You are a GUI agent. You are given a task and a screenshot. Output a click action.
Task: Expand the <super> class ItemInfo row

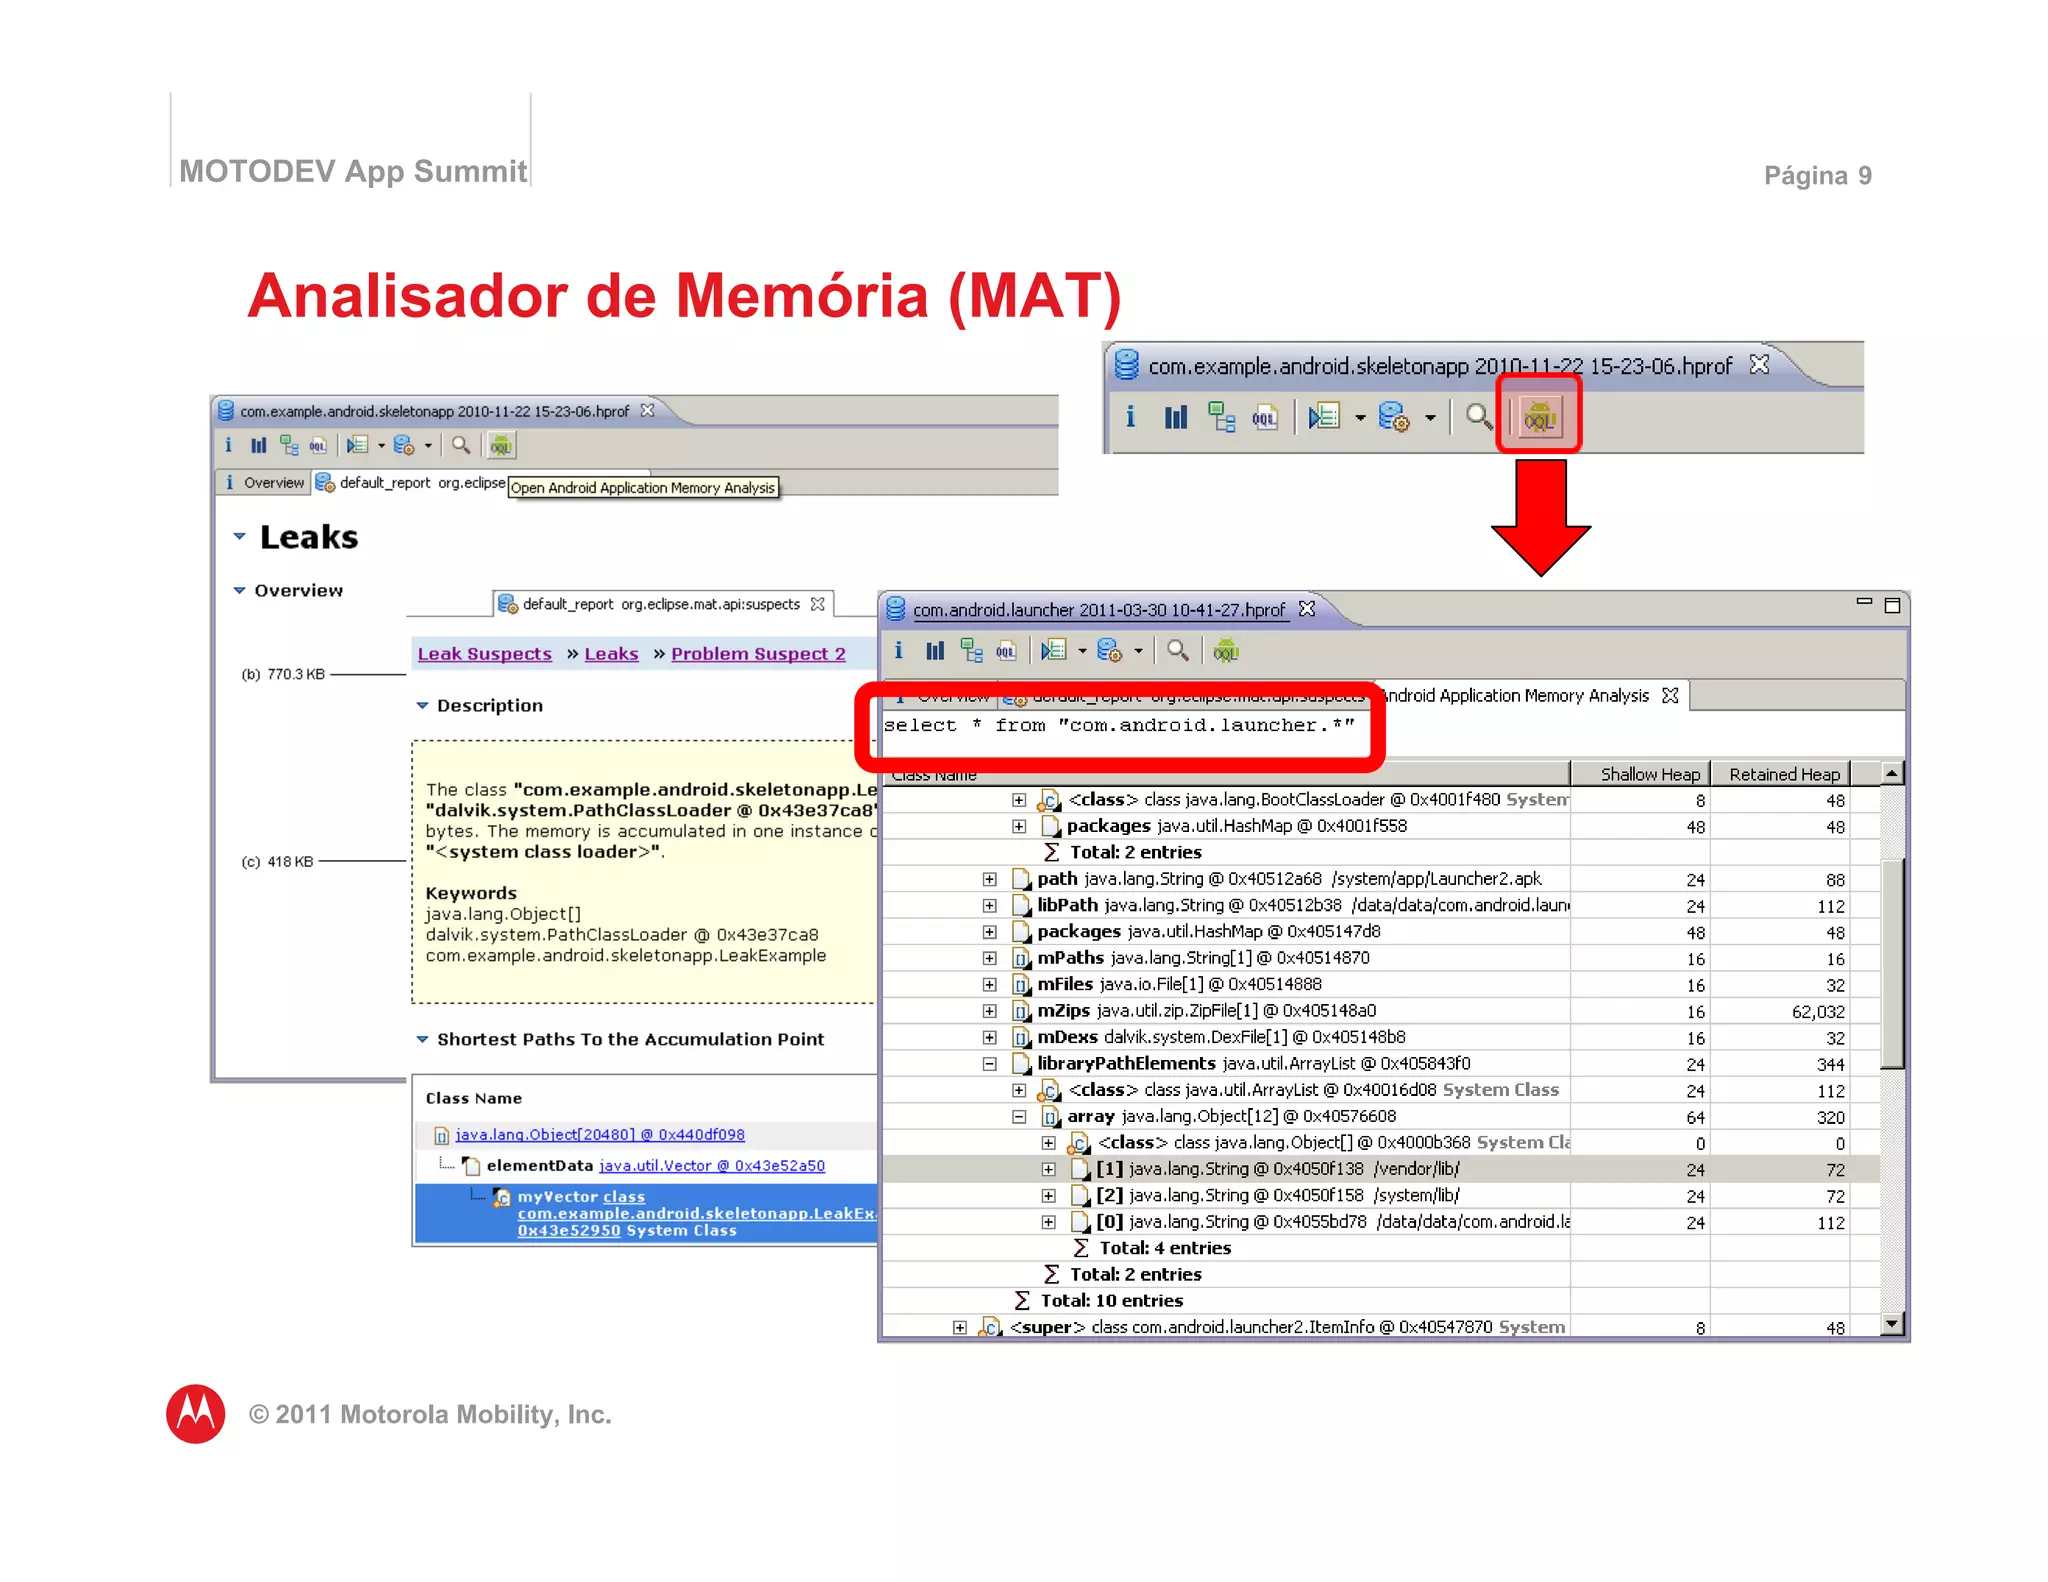click(959, 1327)
